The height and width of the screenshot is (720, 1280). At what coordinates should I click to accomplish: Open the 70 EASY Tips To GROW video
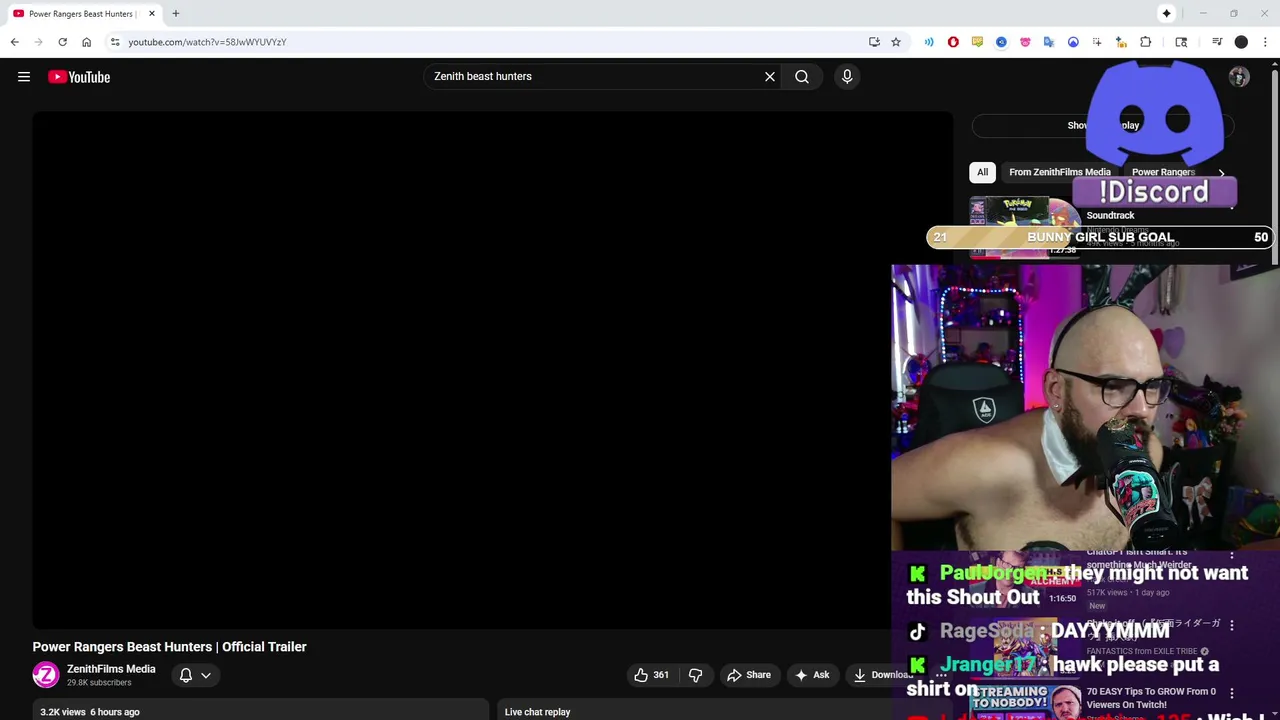click(1151, 697)
